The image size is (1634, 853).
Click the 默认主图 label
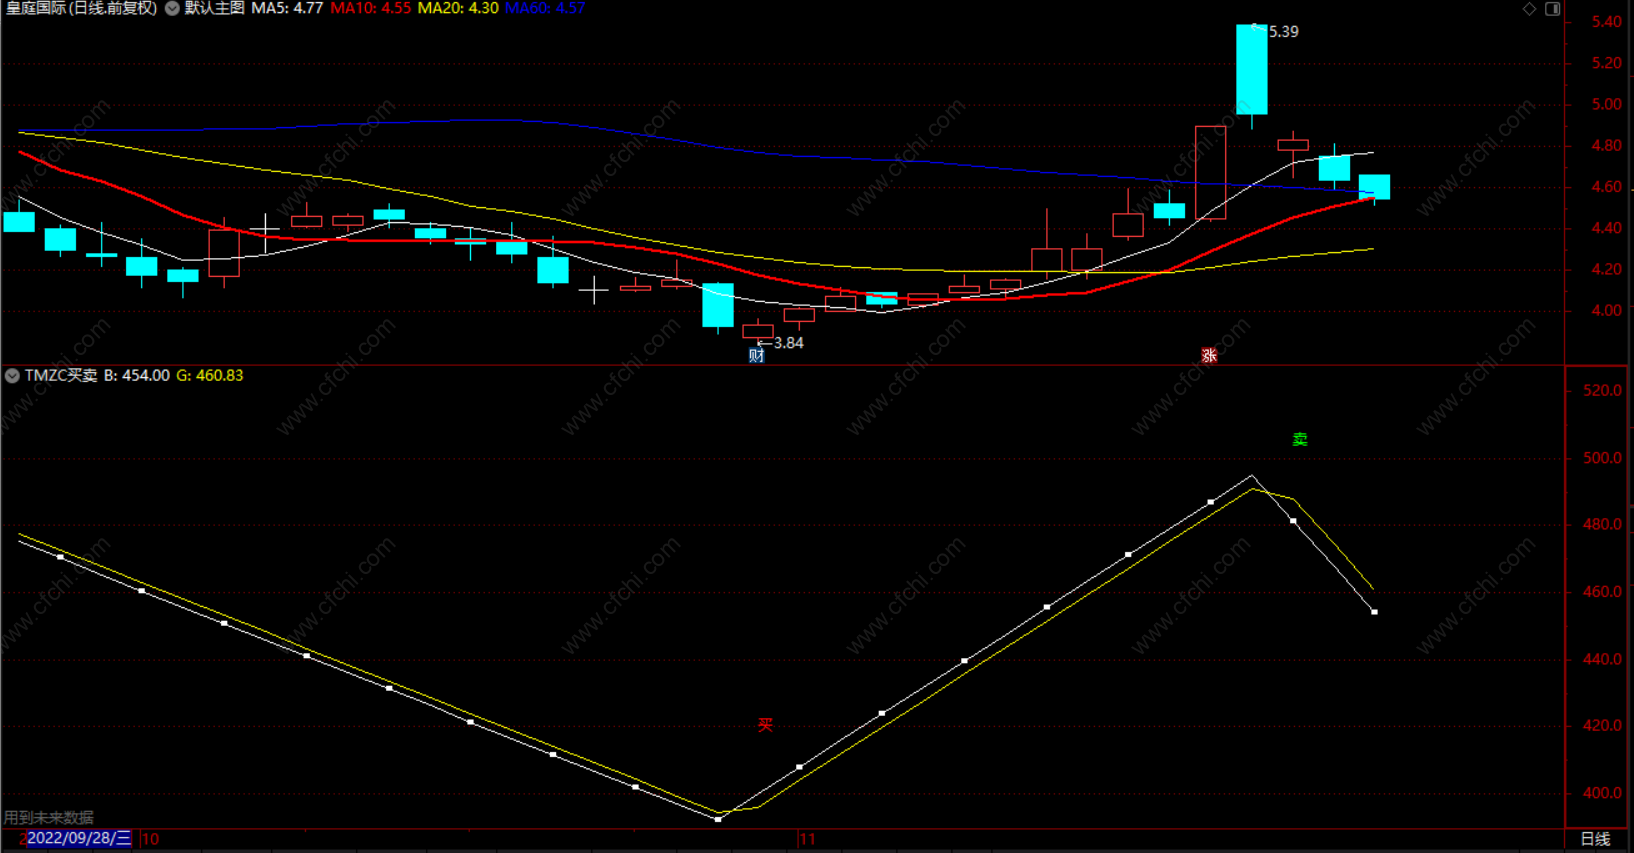coord(214,8)
